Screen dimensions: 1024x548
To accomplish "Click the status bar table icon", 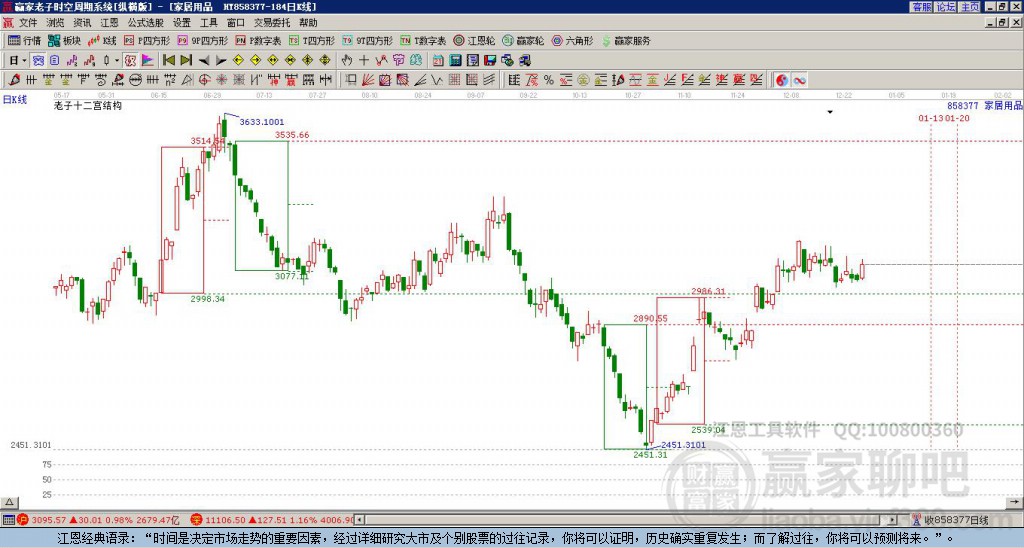I will [x=8, y=520].
